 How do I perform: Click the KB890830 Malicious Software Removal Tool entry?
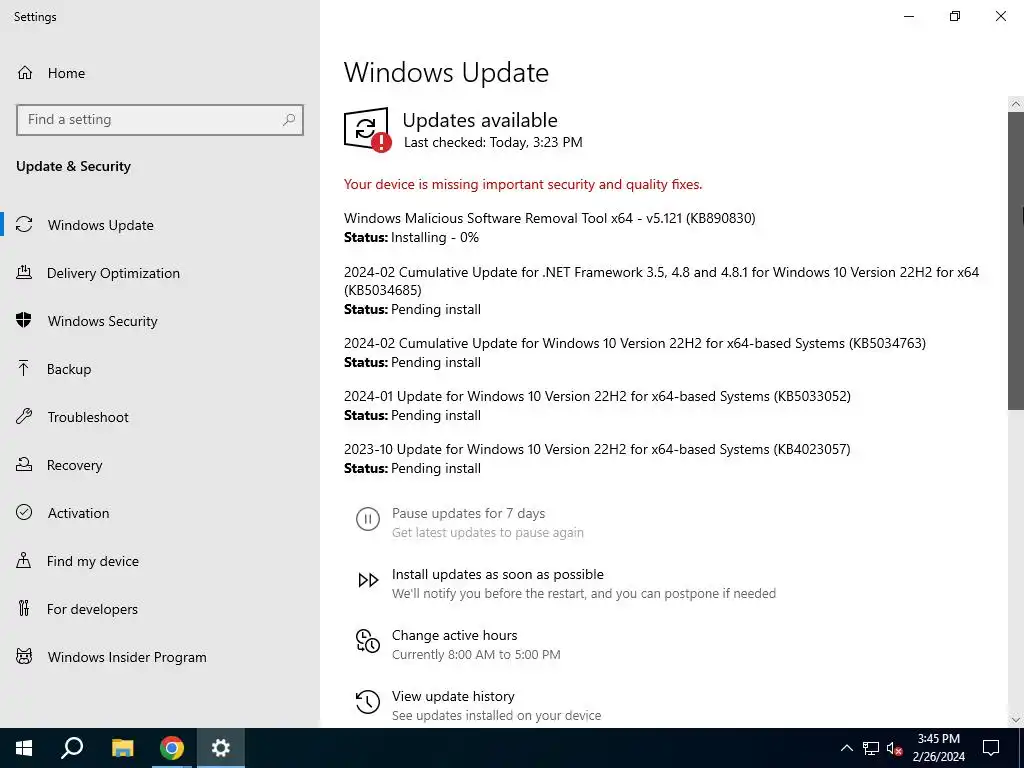coord(549,218)
